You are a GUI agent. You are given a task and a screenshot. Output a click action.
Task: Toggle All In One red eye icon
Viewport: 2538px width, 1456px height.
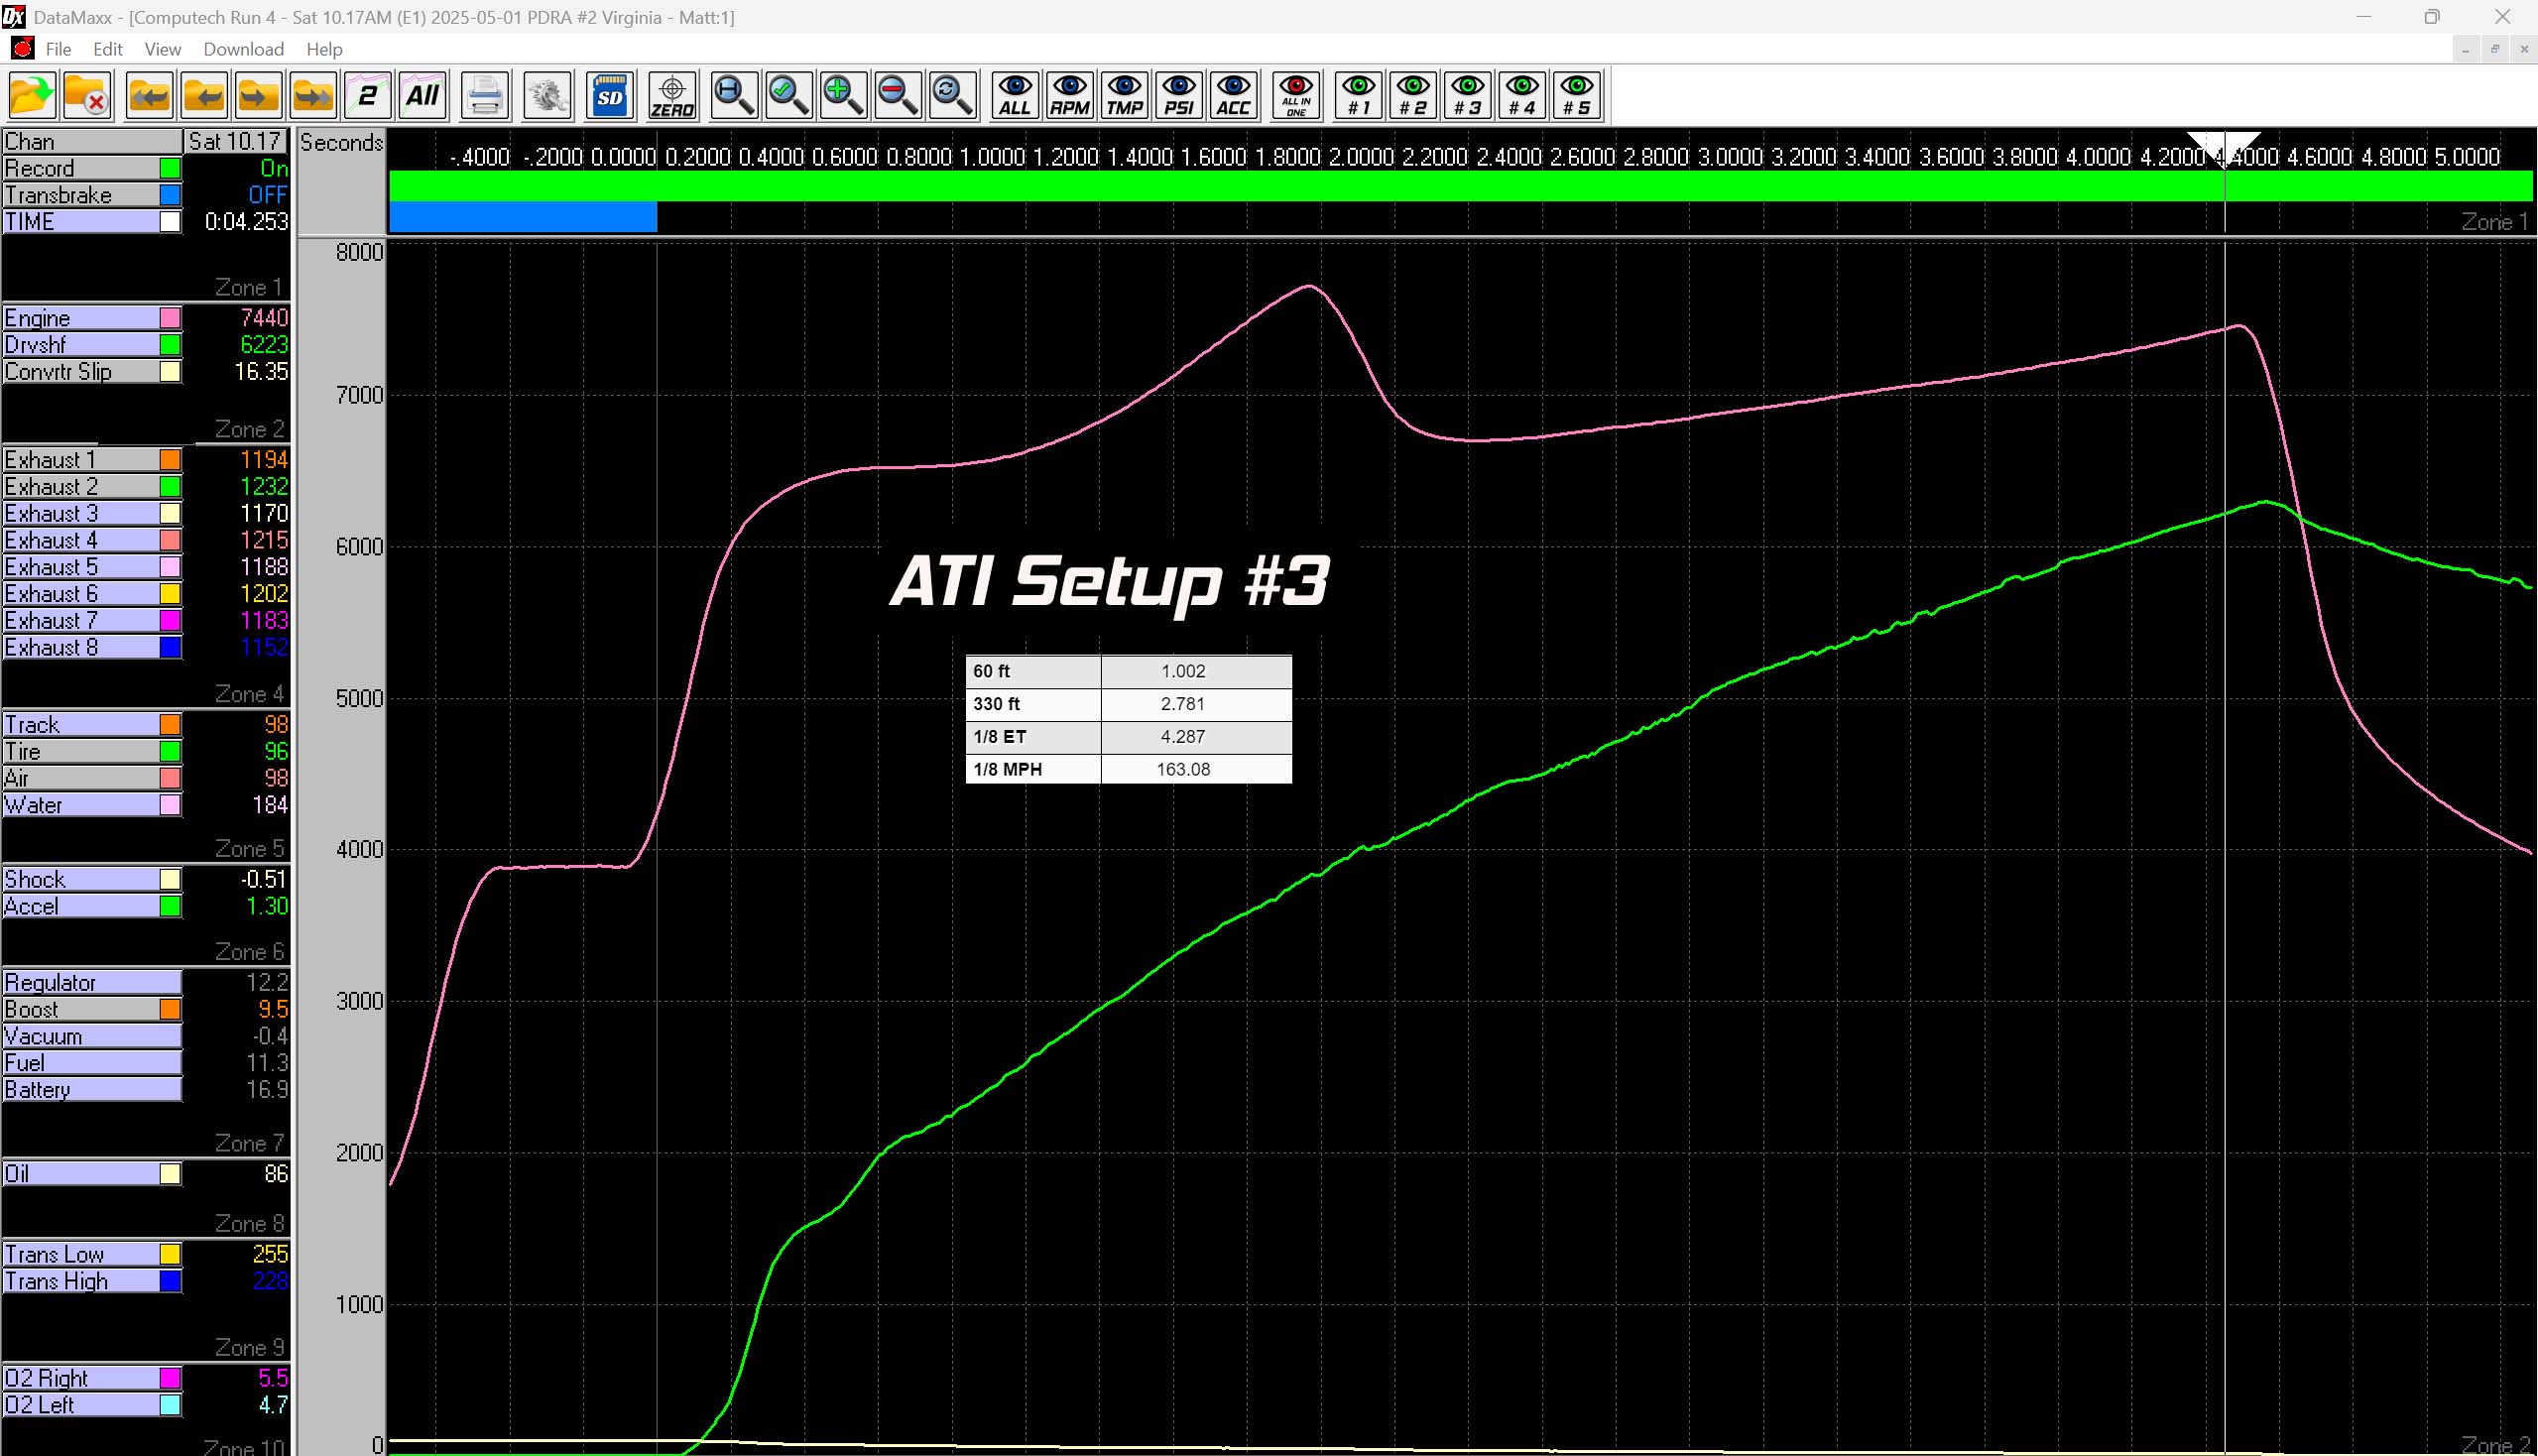click(x=1296, y=96)
